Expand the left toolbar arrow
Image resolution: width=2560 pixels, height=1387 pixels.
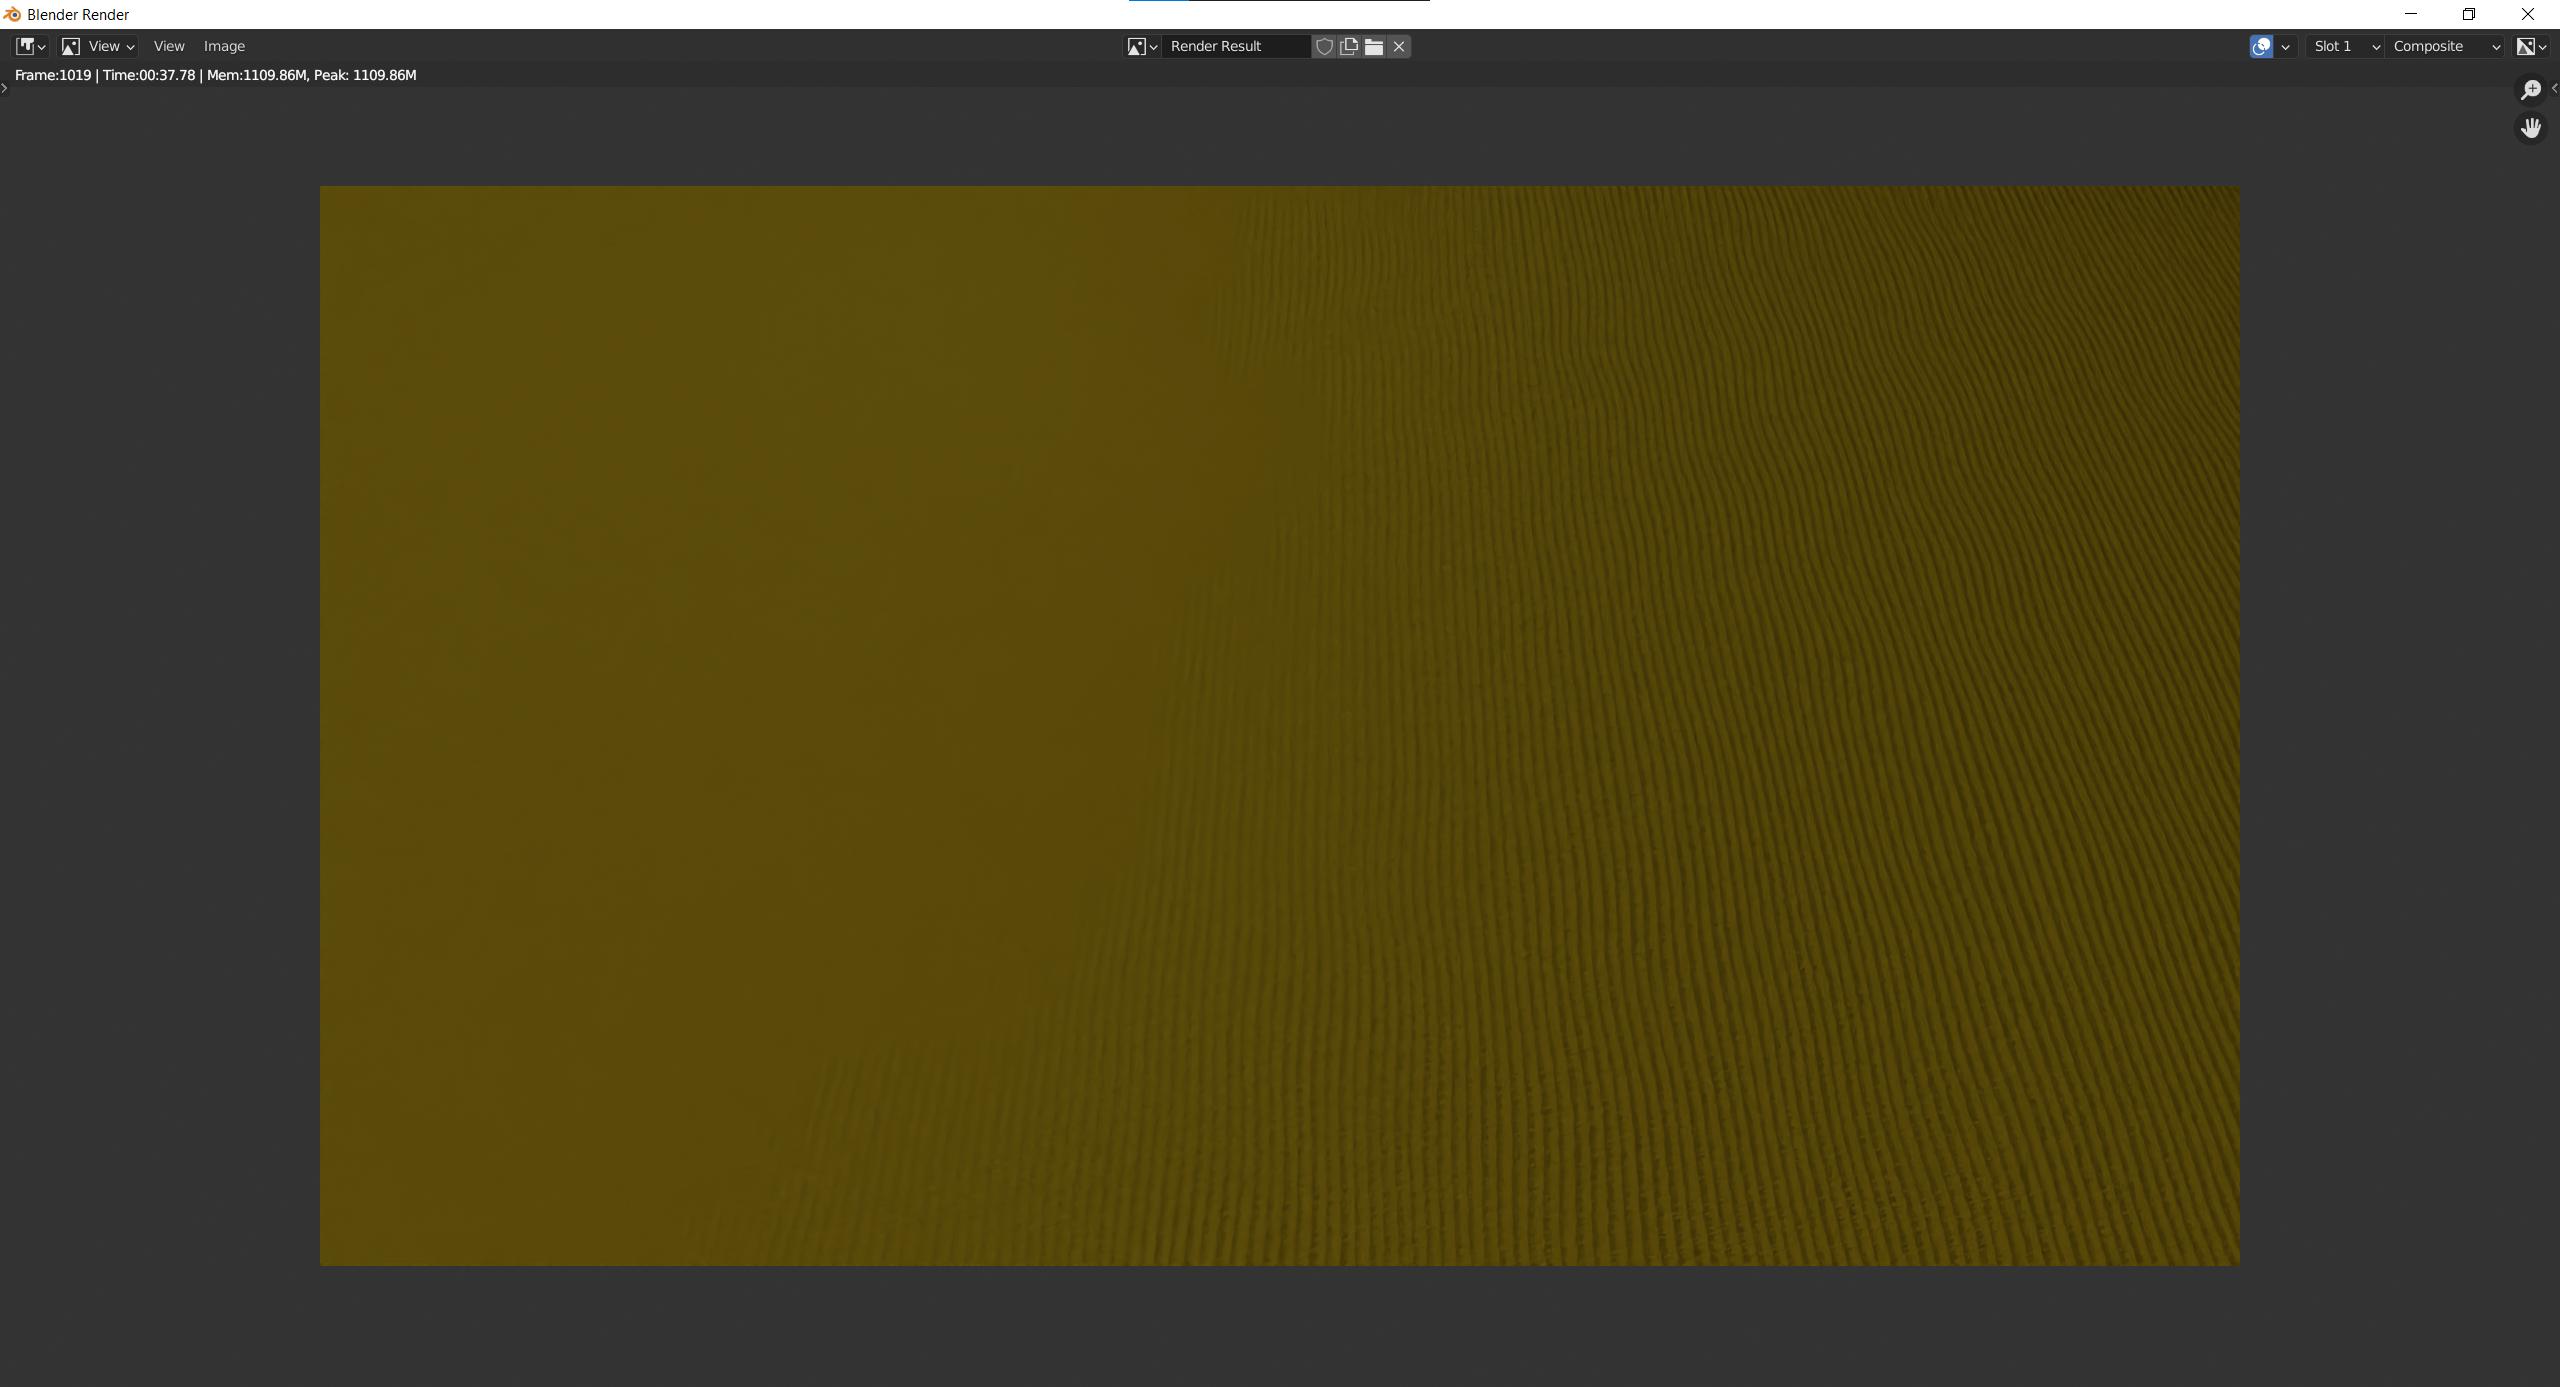click(5, 88)
